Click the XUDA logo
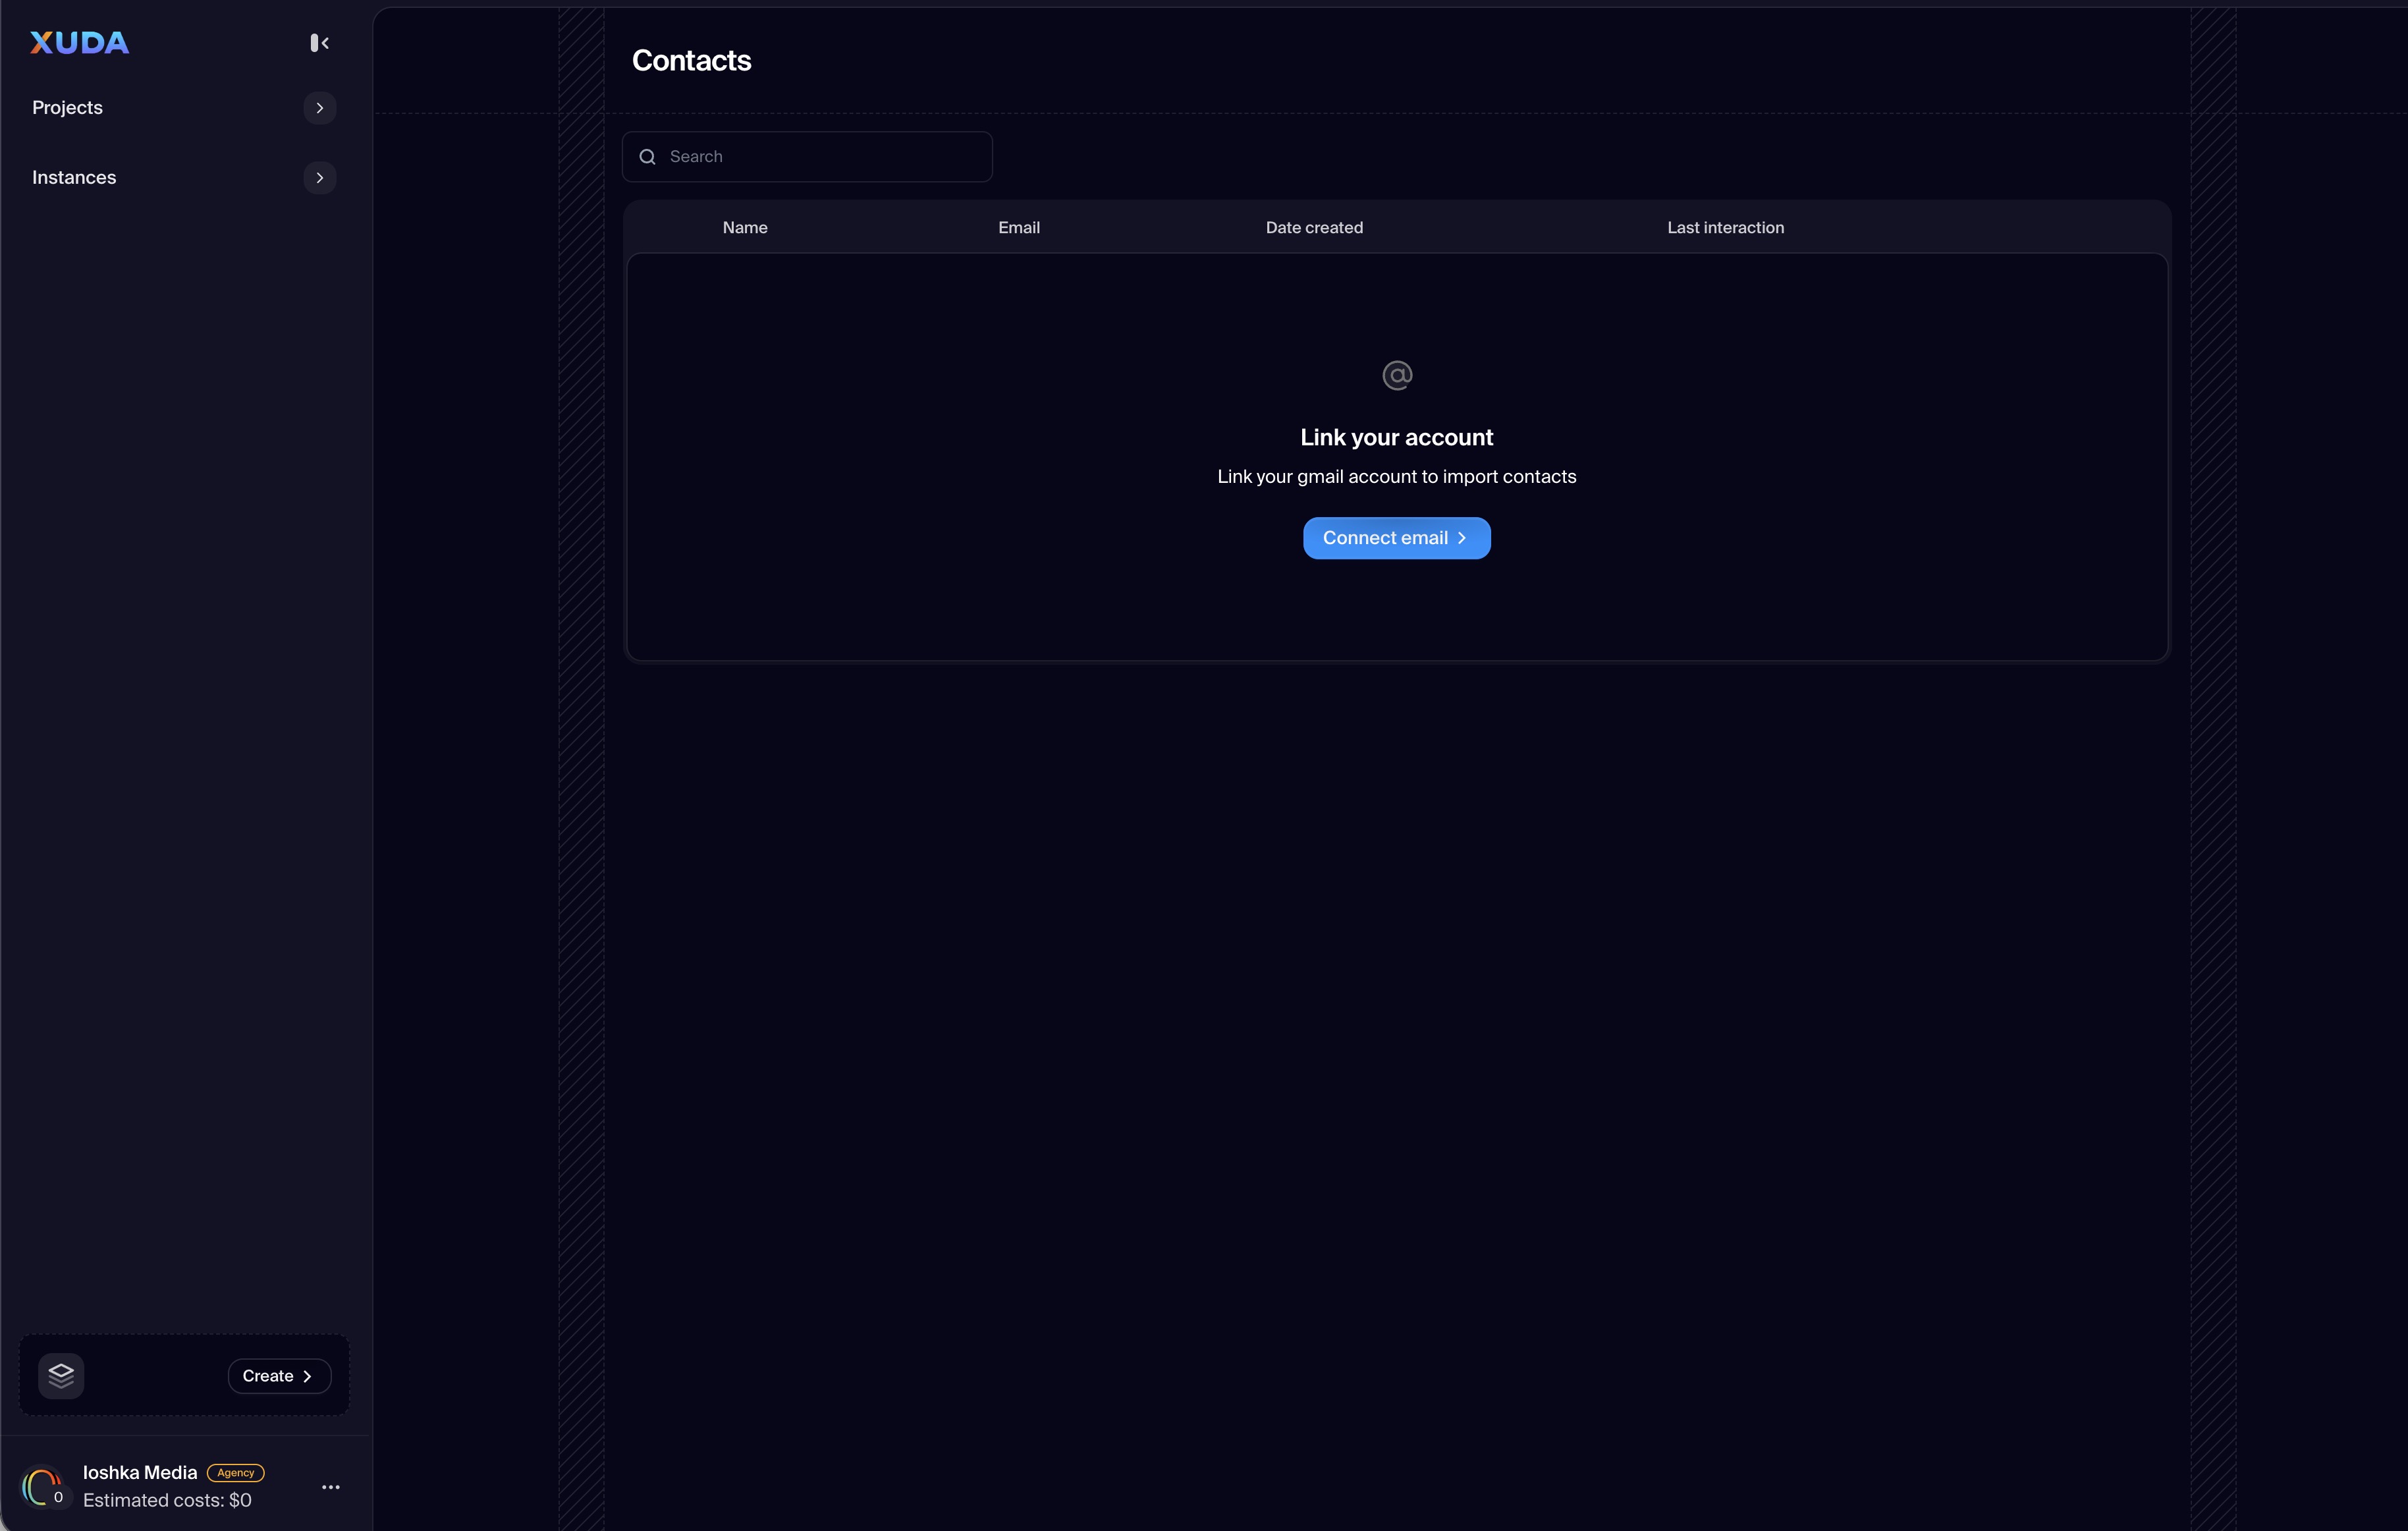This screenshot has width=2408, height=1531. click(x=79, y=43)
